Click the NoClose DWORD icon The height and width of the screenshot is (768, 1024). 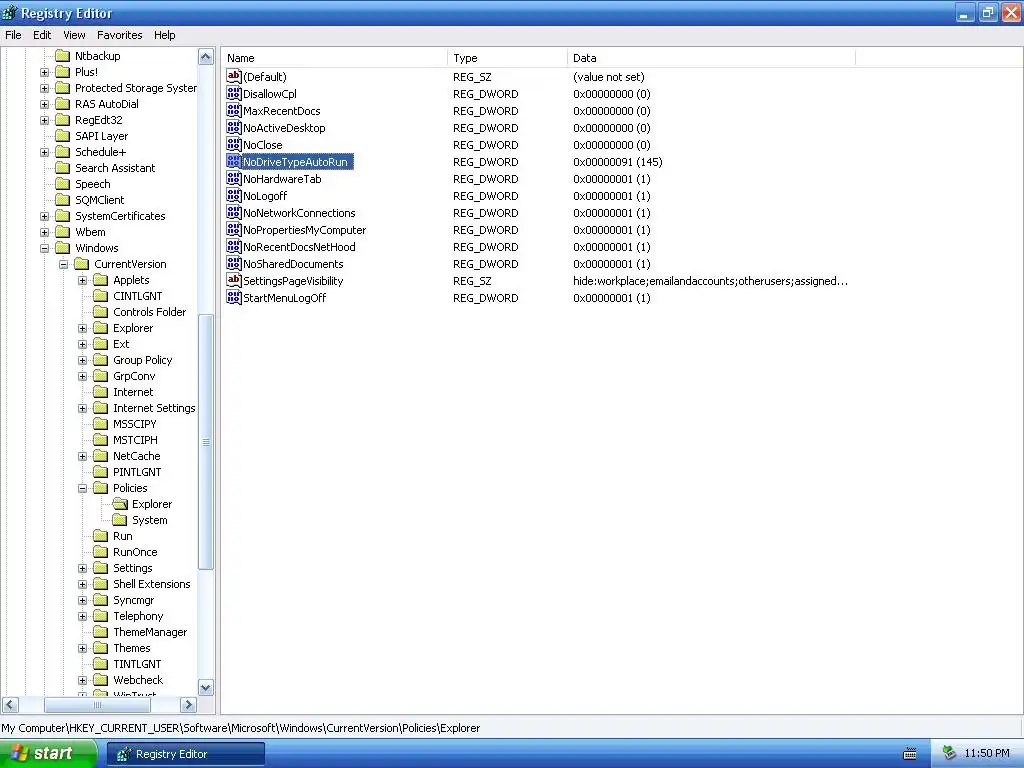point(234,144)
